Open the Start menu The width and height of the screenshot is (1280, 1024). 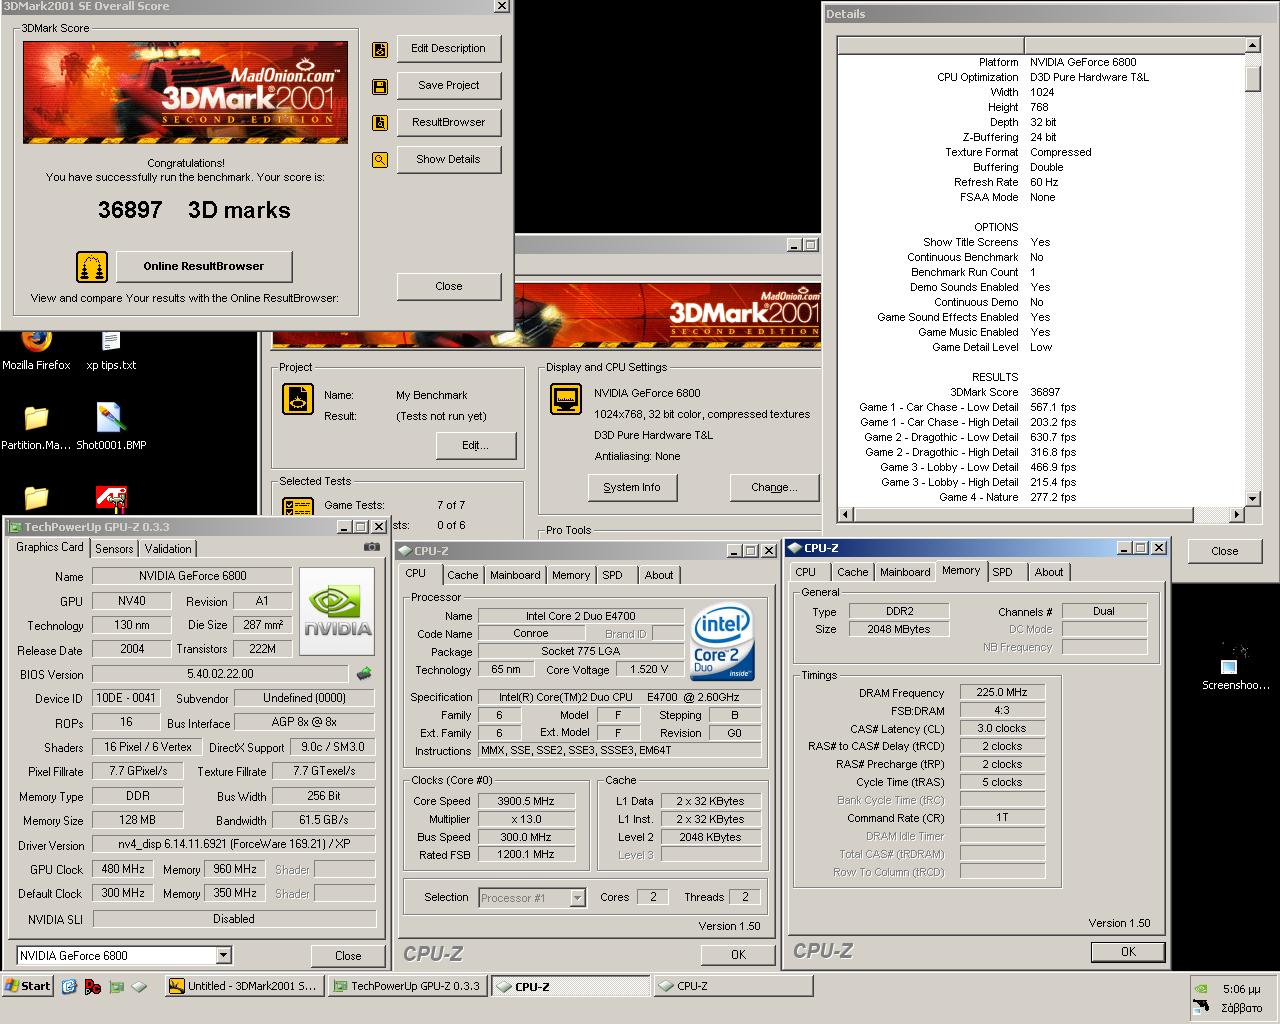pyautogui.click(x=28, y=986)
